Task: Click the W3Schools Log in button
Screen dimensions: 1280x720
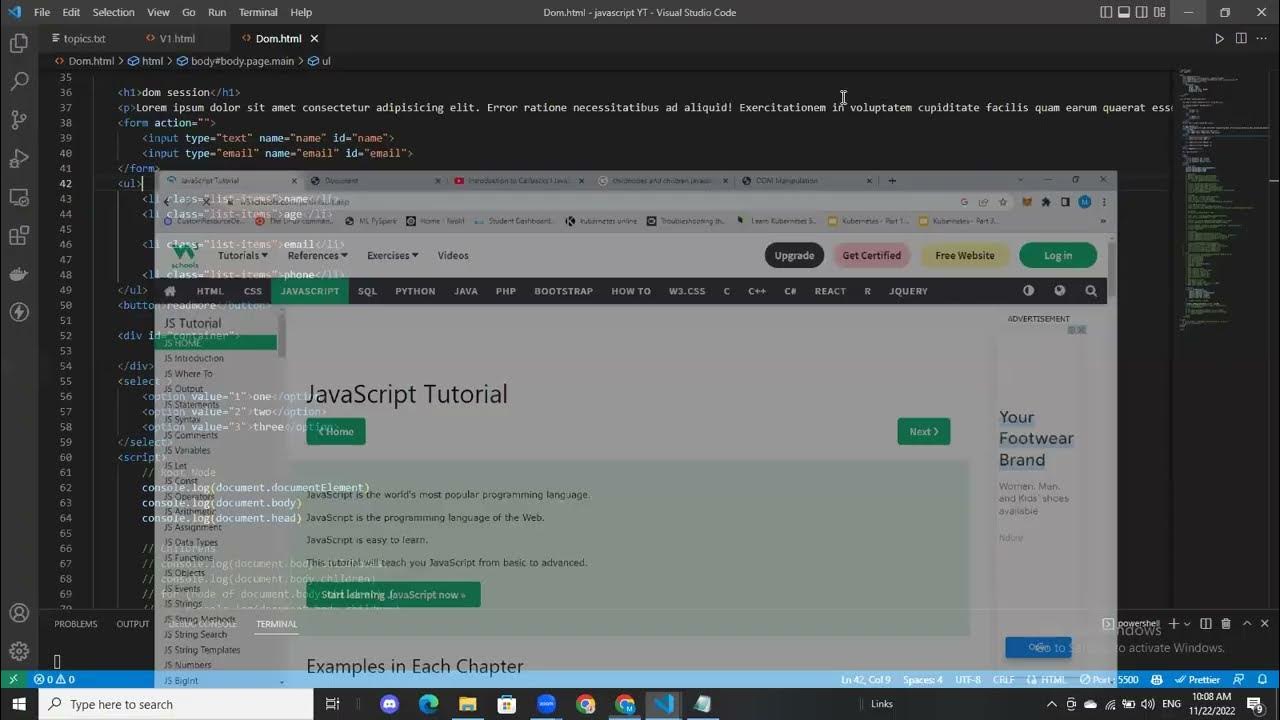Action: [1057, 255]
